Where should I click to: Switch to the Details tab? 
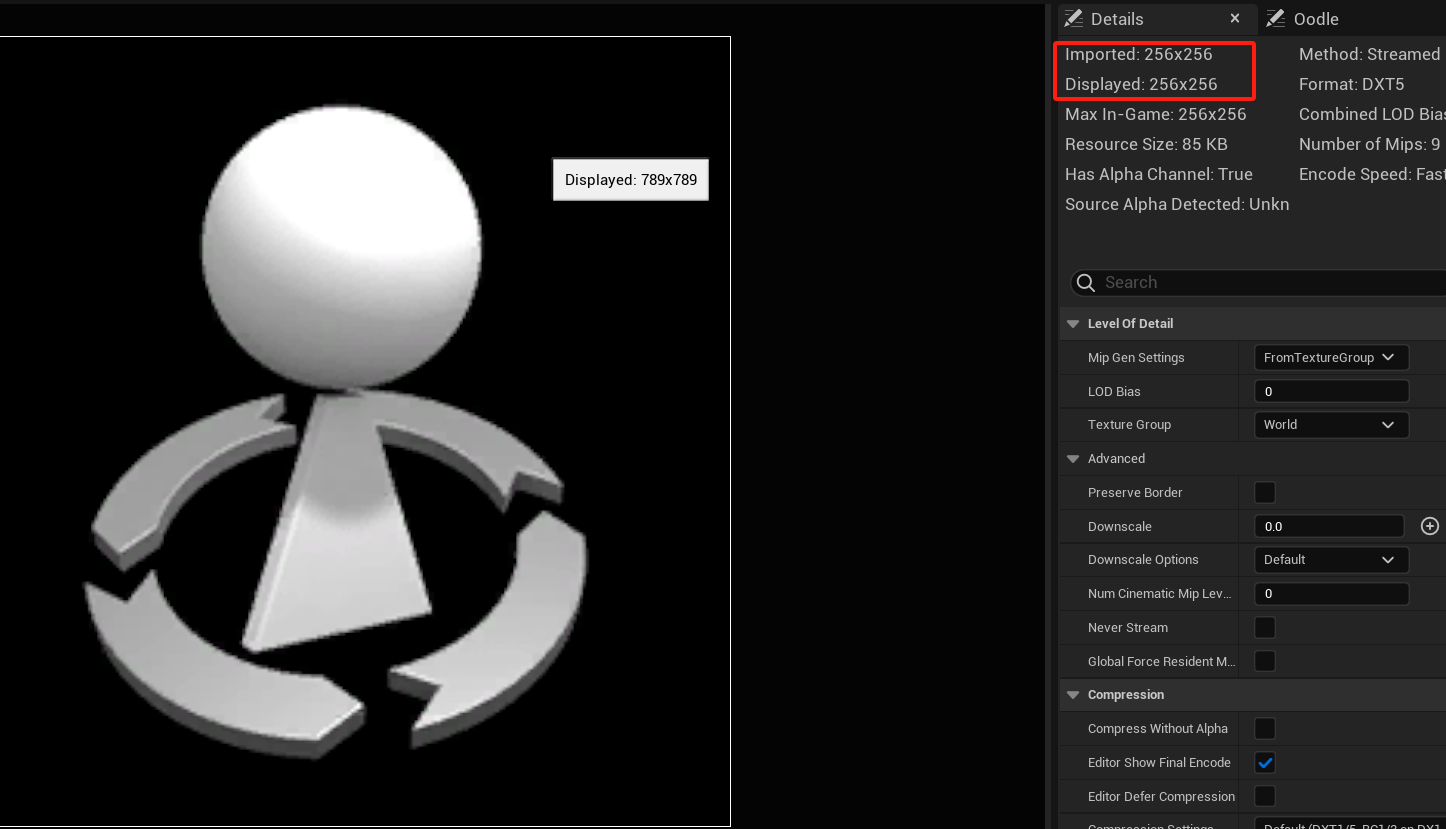coord(1116,19)
